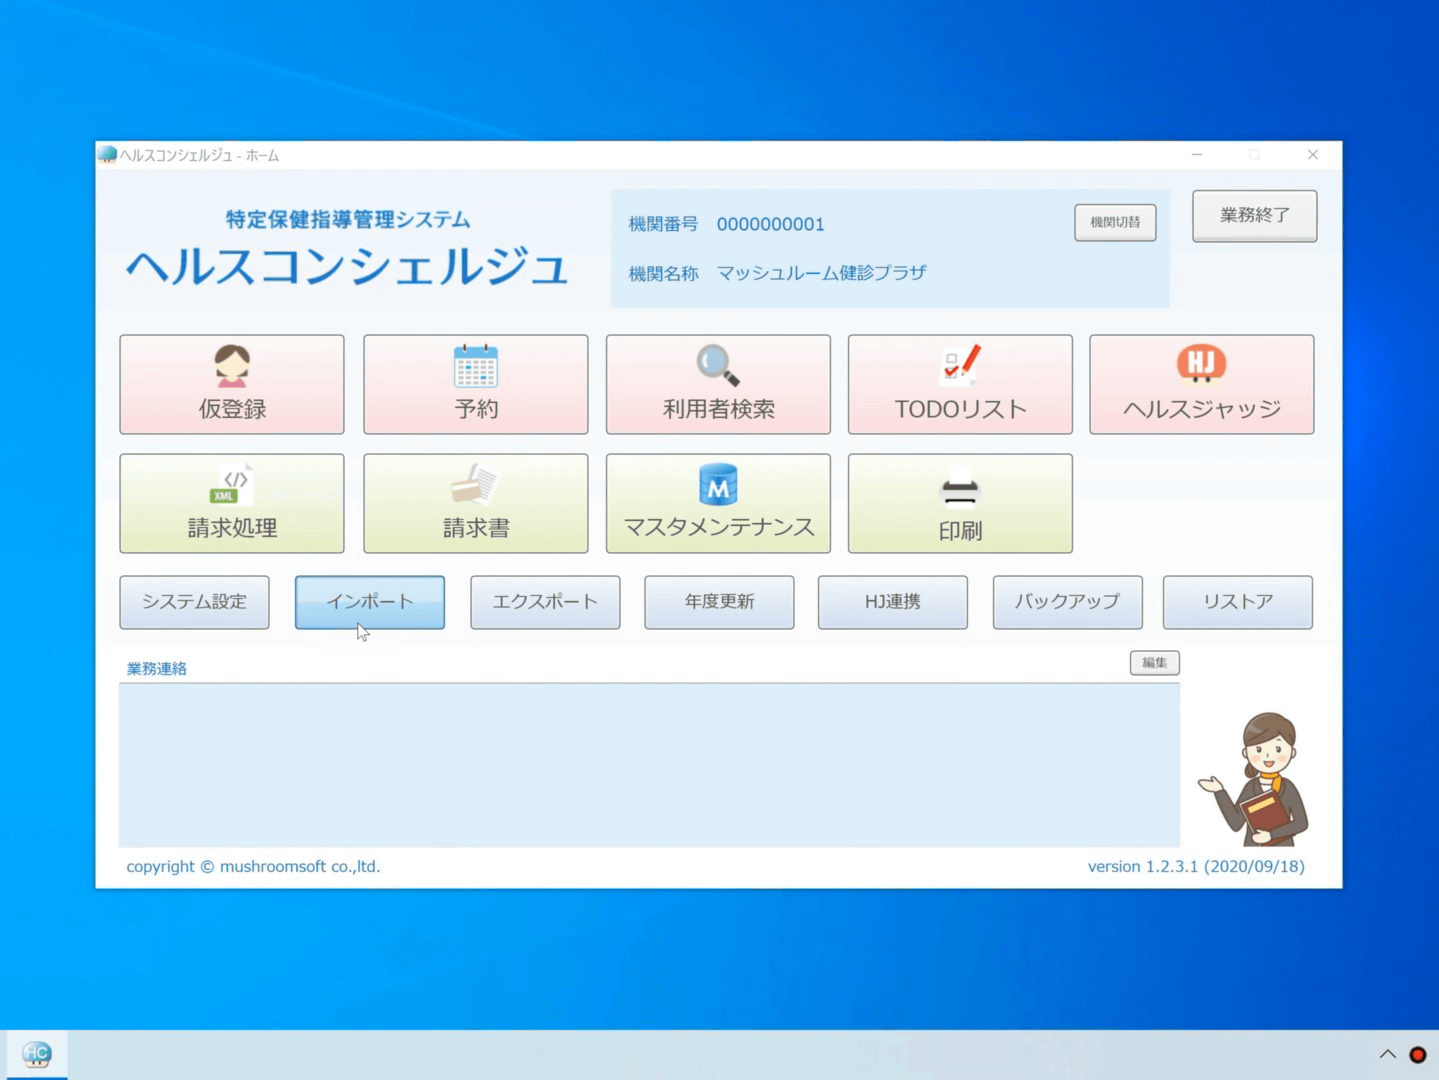Screen dimensions: 1439x1080
Task: Click 編集 to edit 業務連絡
Action: coord(1155,663)
